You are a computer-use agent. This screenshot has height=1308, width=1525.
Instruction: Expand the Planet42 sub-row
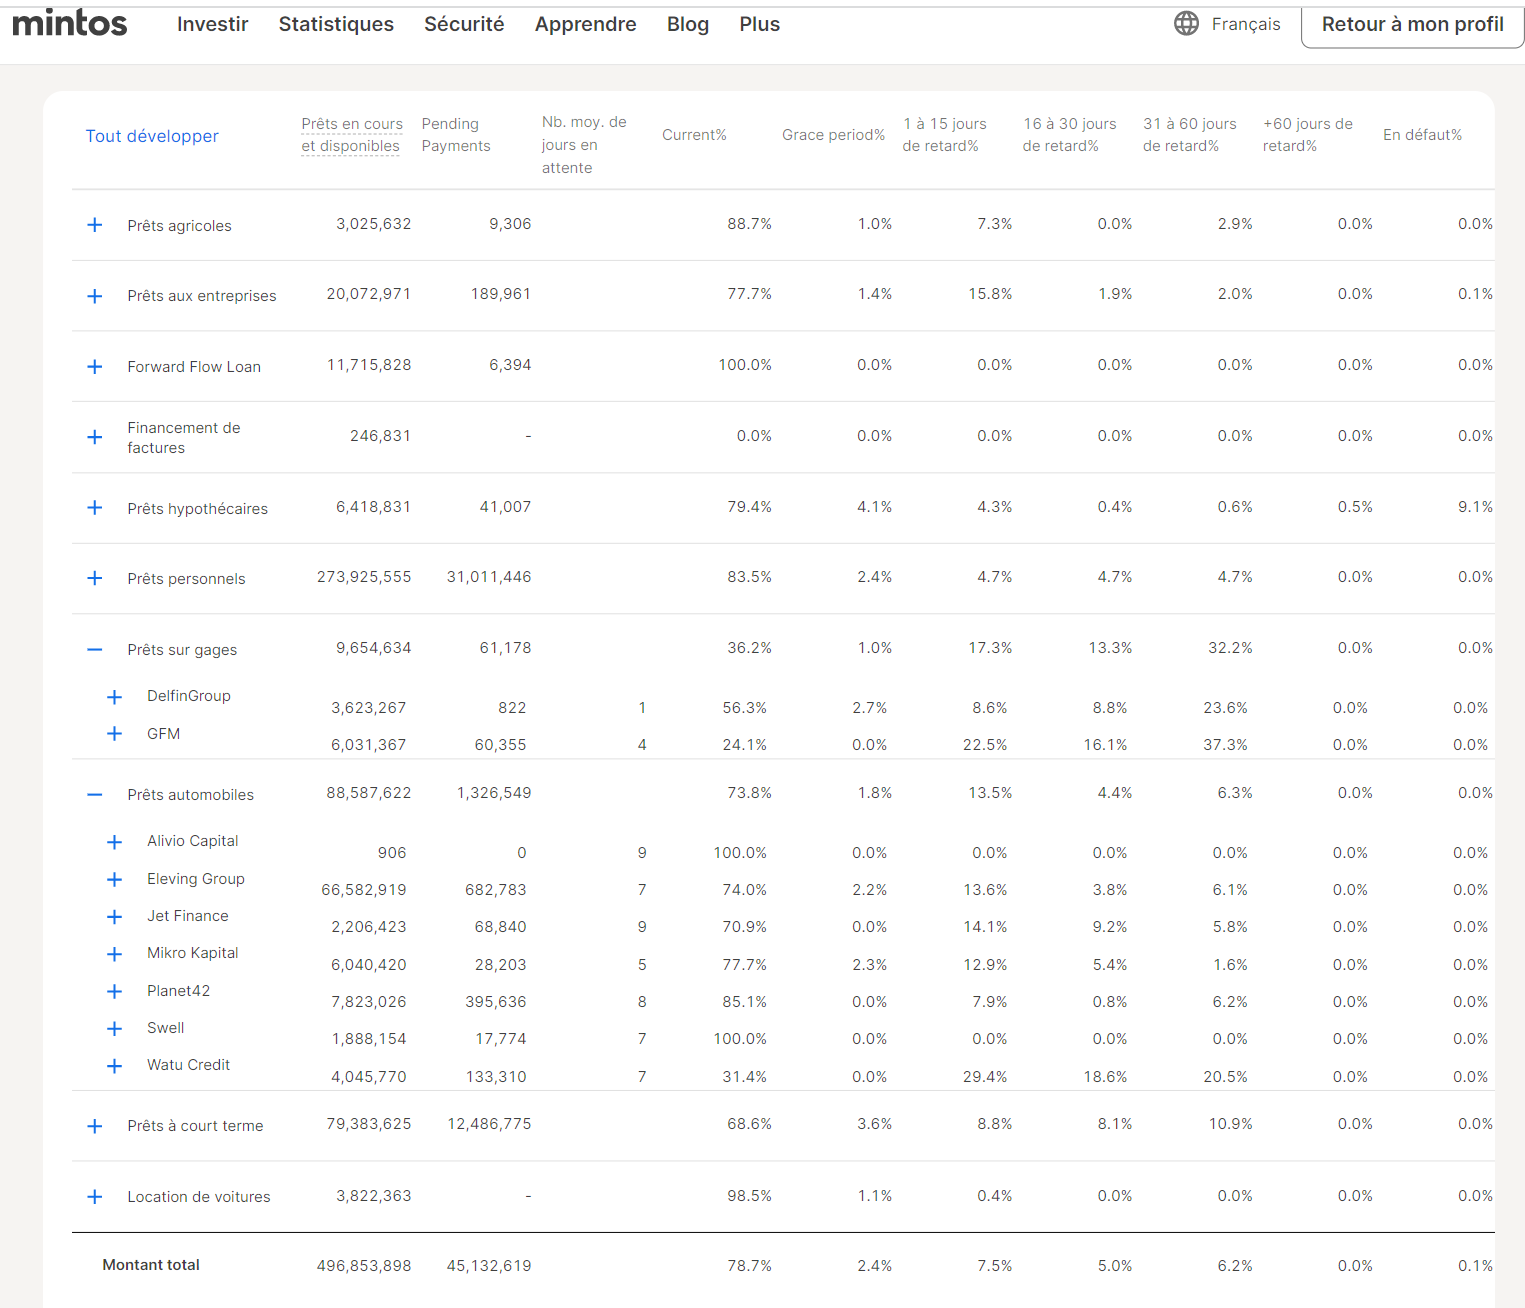click(114, 991)
